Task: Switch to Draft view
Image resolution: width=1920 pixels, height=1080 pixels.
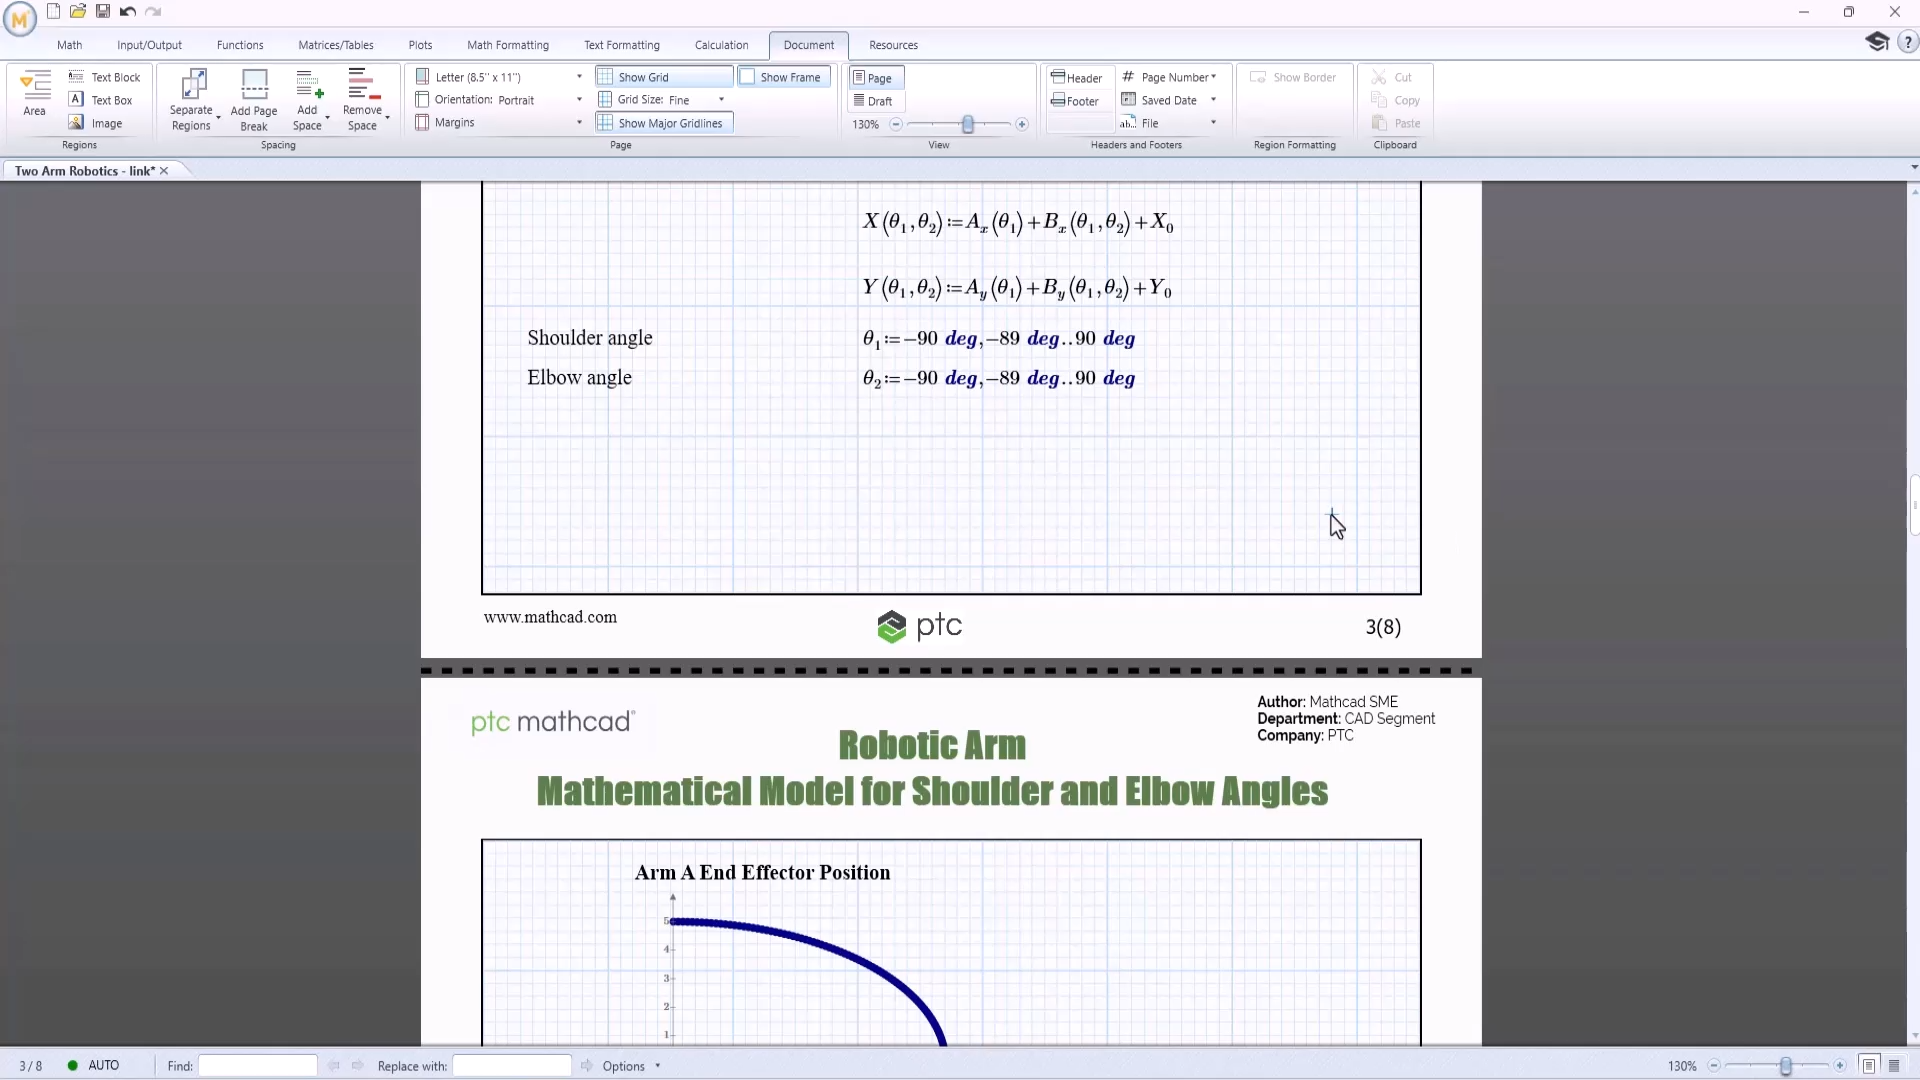Action: [x=873, y=101]
